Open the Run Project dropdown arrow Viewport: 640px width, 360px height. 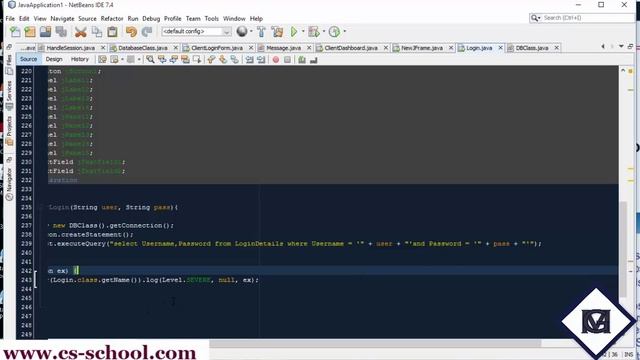[x=303, y=31]
